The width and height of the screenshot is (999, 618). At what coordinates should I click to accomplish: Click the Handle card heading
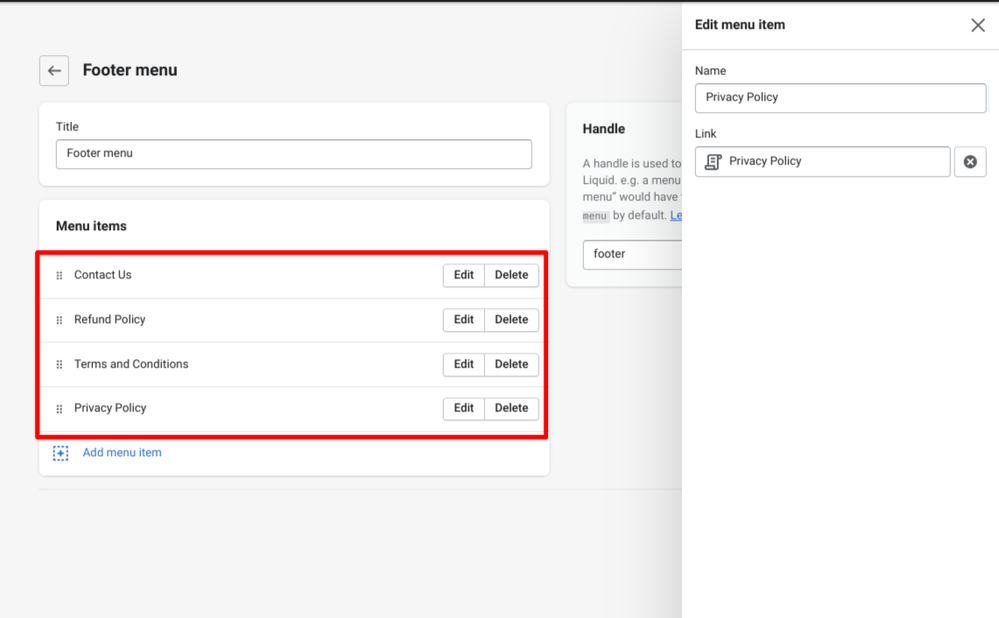(x=603, y=129)
